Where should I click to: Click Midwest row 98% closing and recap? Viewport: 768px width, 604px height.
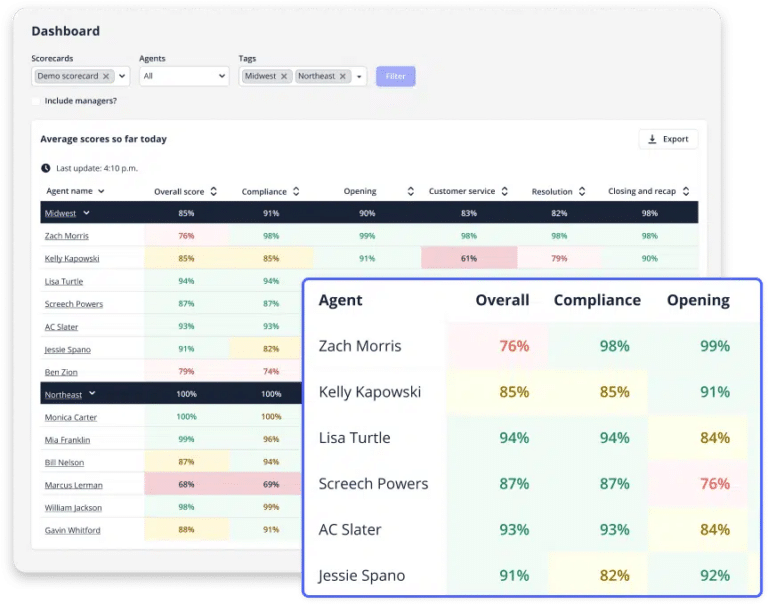coord(649,213)
